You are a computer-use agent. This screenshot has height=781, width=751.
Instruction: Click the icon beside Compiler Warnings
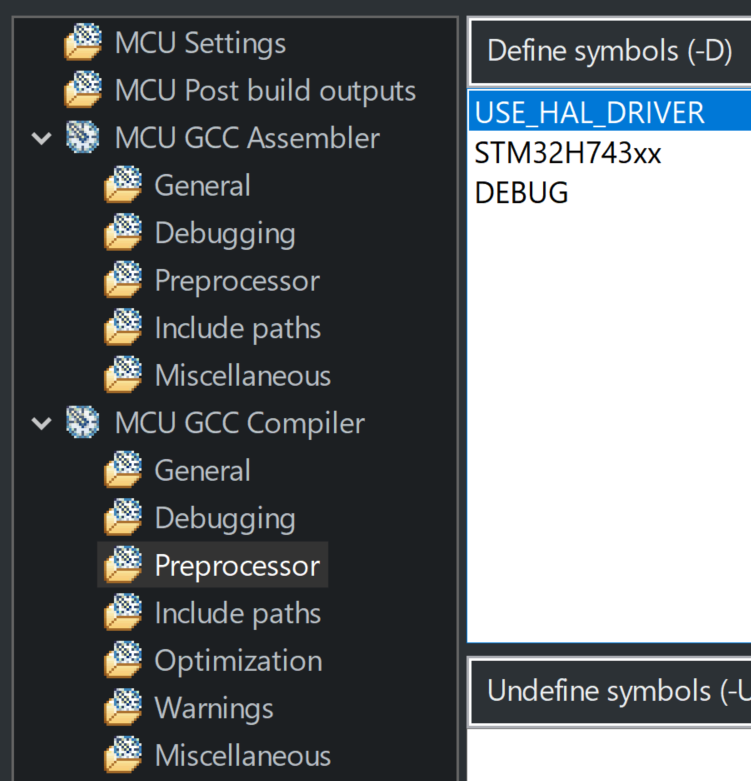pos(124,707)
